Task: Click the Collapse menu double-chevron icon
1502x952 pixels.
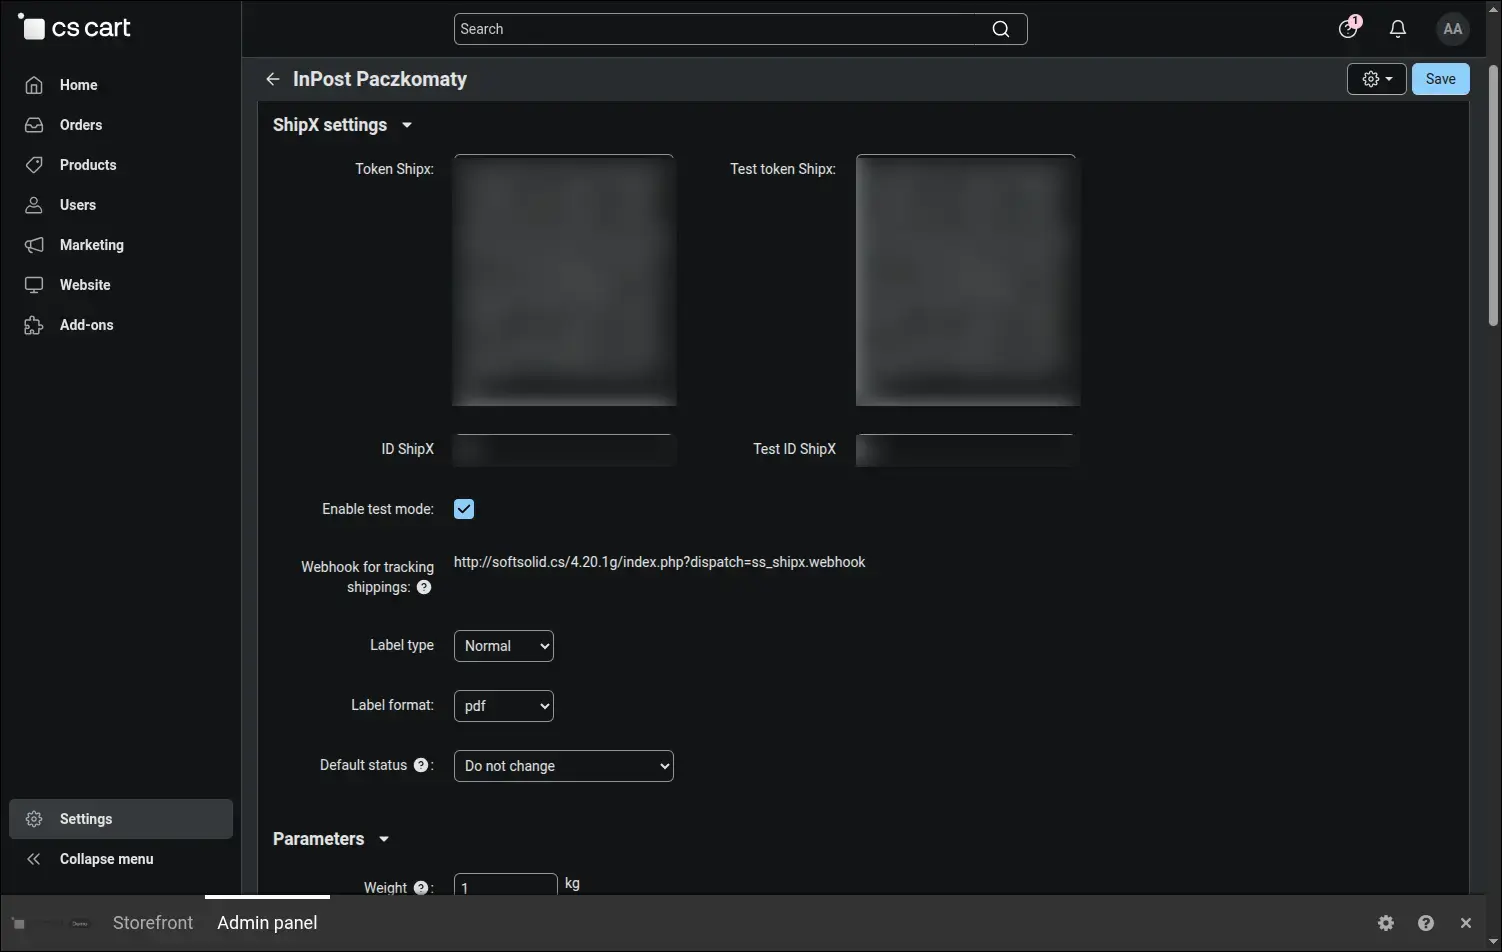Action: point(34,859)
